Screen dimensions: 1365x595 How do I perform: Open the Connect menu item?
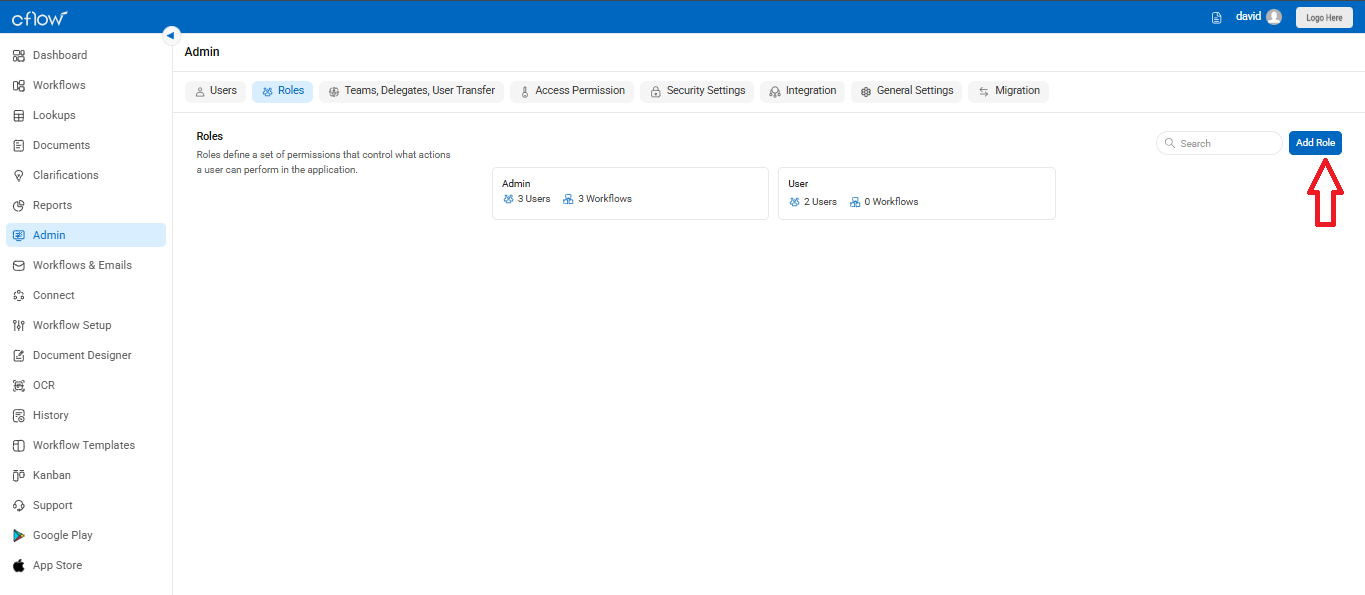coord(86,295)
